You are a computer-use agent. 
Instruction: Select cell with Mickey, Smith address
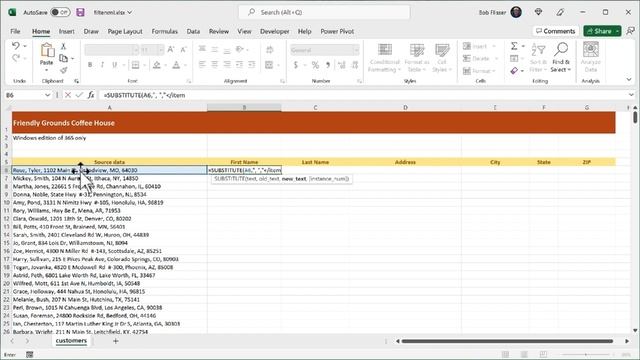click(109, 178)
